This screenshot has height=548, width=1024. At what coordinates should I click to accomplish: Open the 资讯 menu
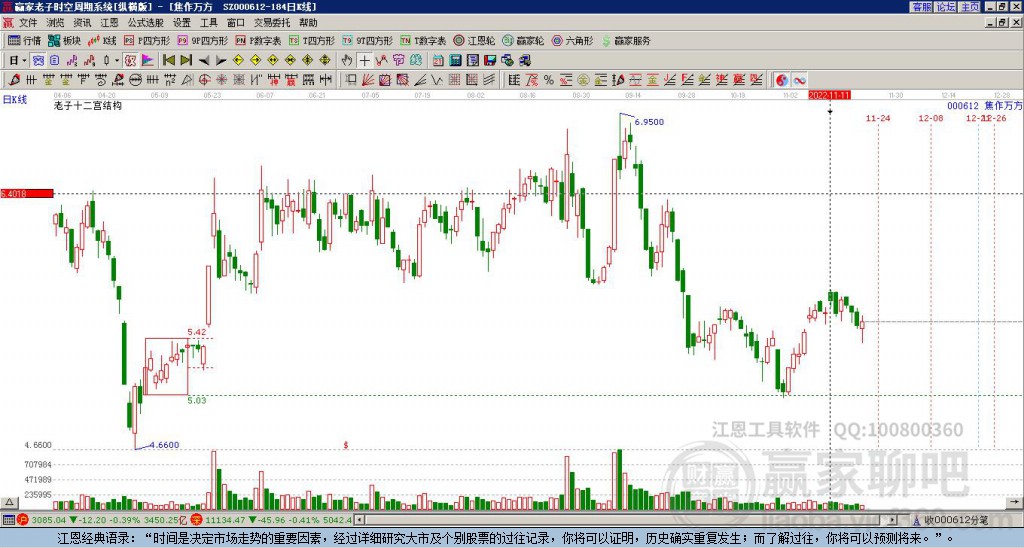pos(82,23)
